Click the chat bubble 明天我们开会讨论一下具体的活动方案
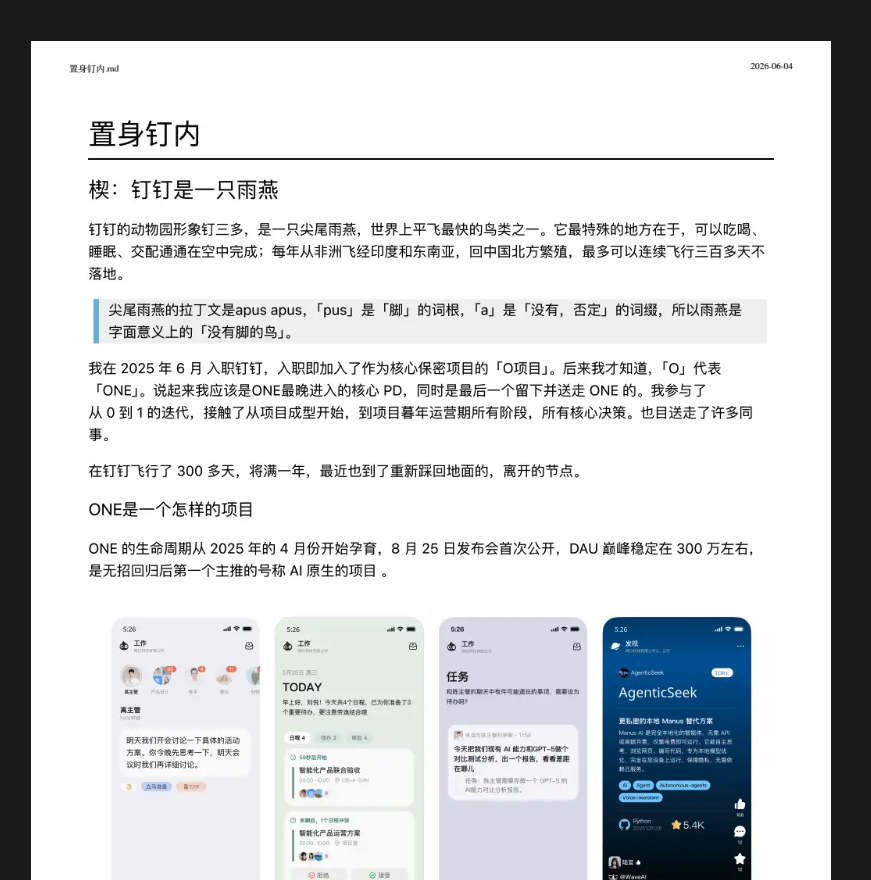Viewport: 871px width, 880px height. (185, 753)
